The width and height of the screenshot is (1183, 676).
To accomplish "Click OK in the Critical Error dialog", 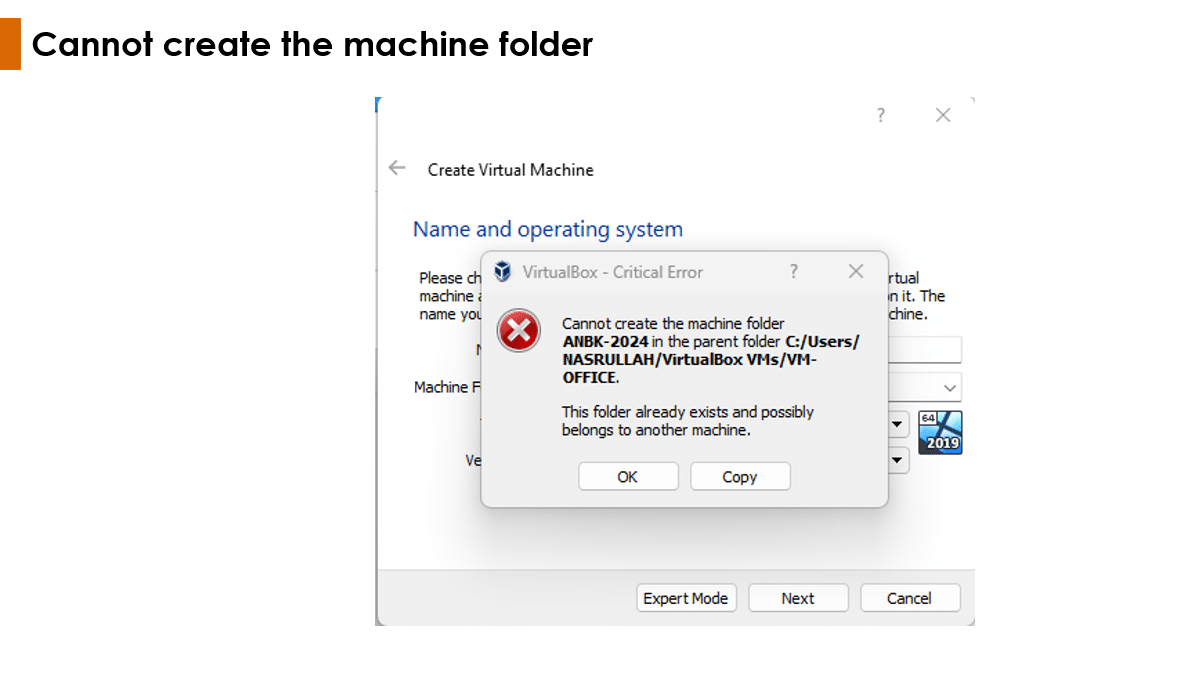I will [x=628, y=477].
